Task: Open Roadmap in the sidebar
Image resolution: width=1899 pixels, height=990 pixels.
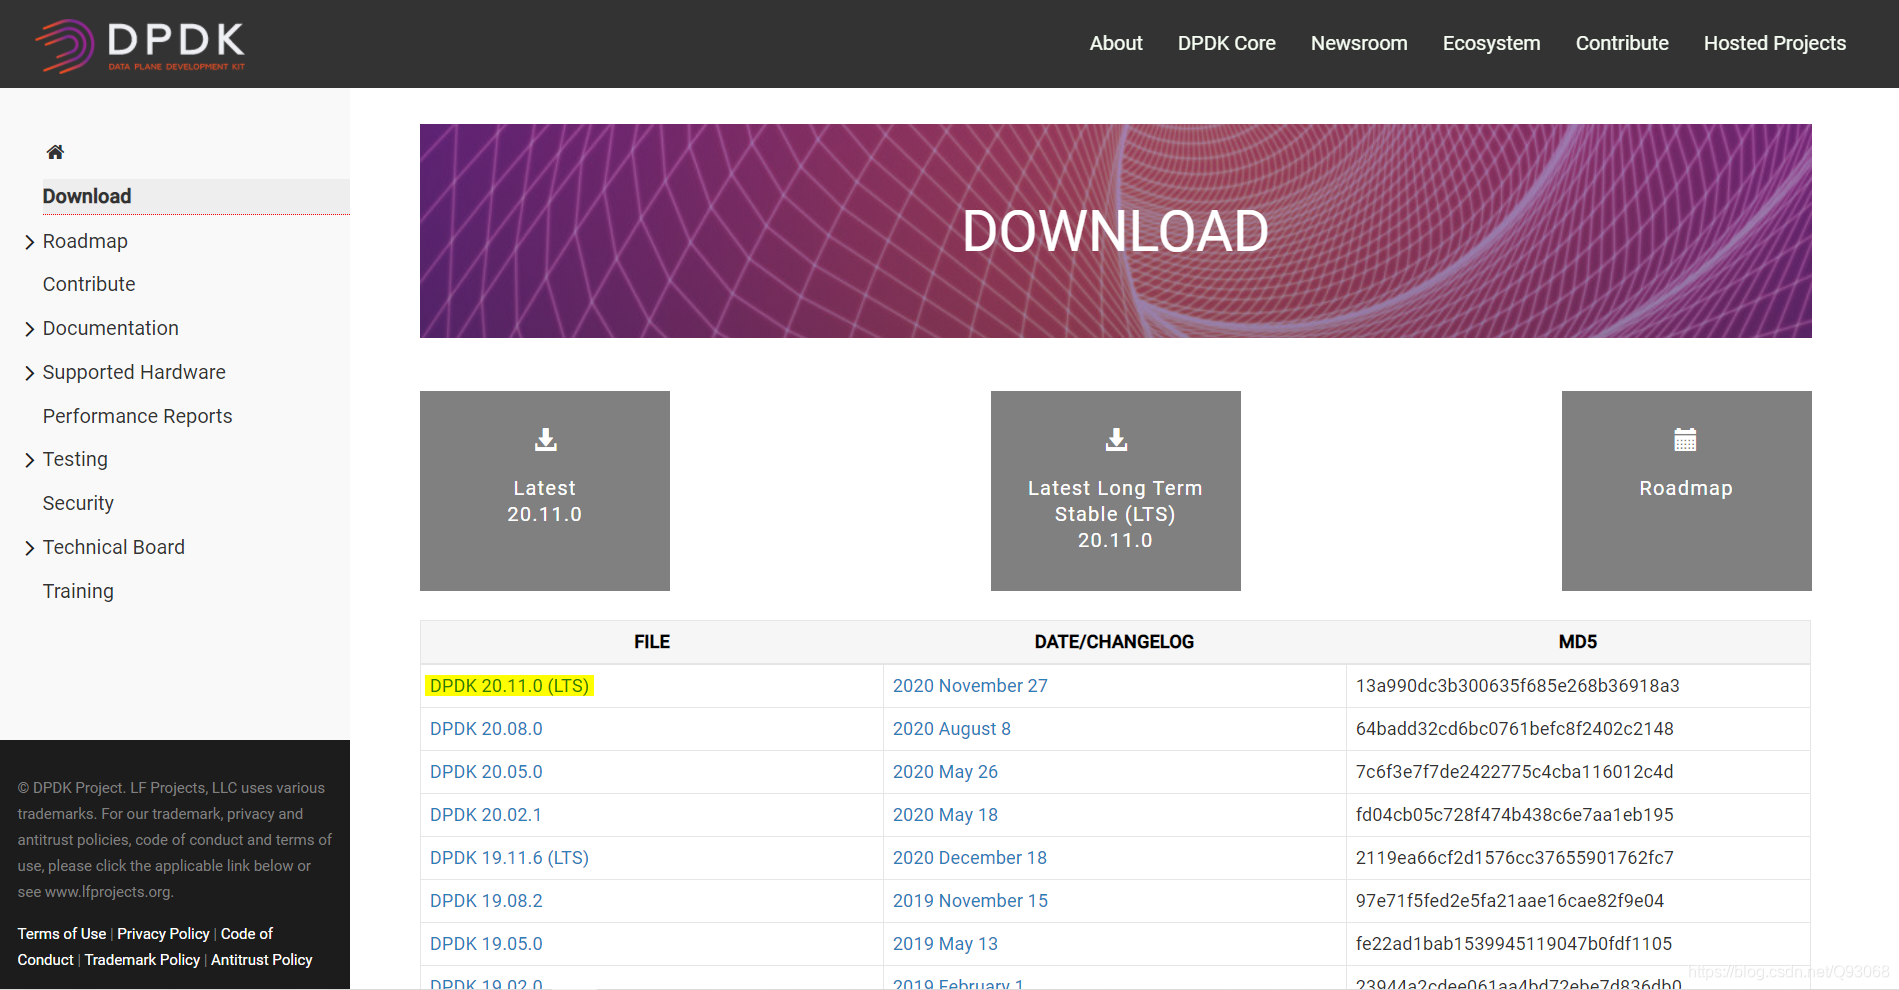Action: tap(85, 241)
